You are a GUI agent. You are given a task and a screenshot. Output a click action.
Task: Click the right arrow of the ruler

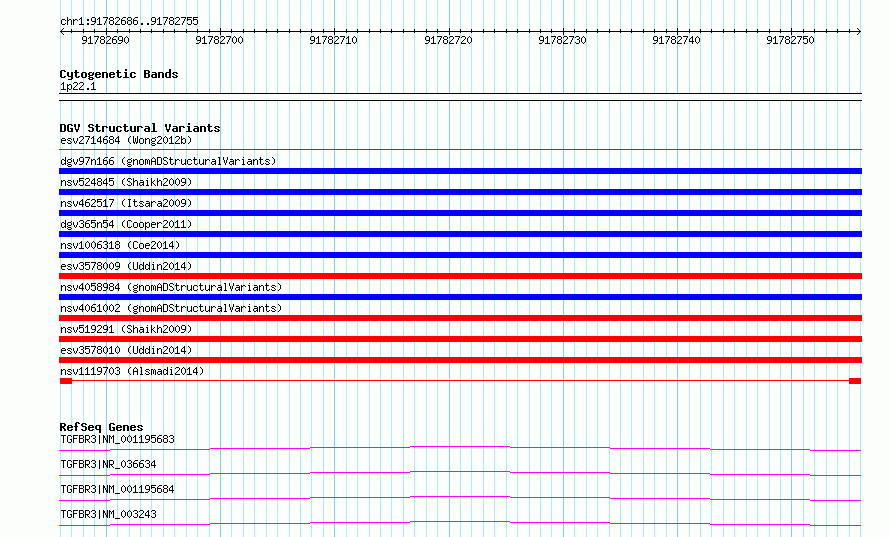pyautogui.click(x=859, y=32)
